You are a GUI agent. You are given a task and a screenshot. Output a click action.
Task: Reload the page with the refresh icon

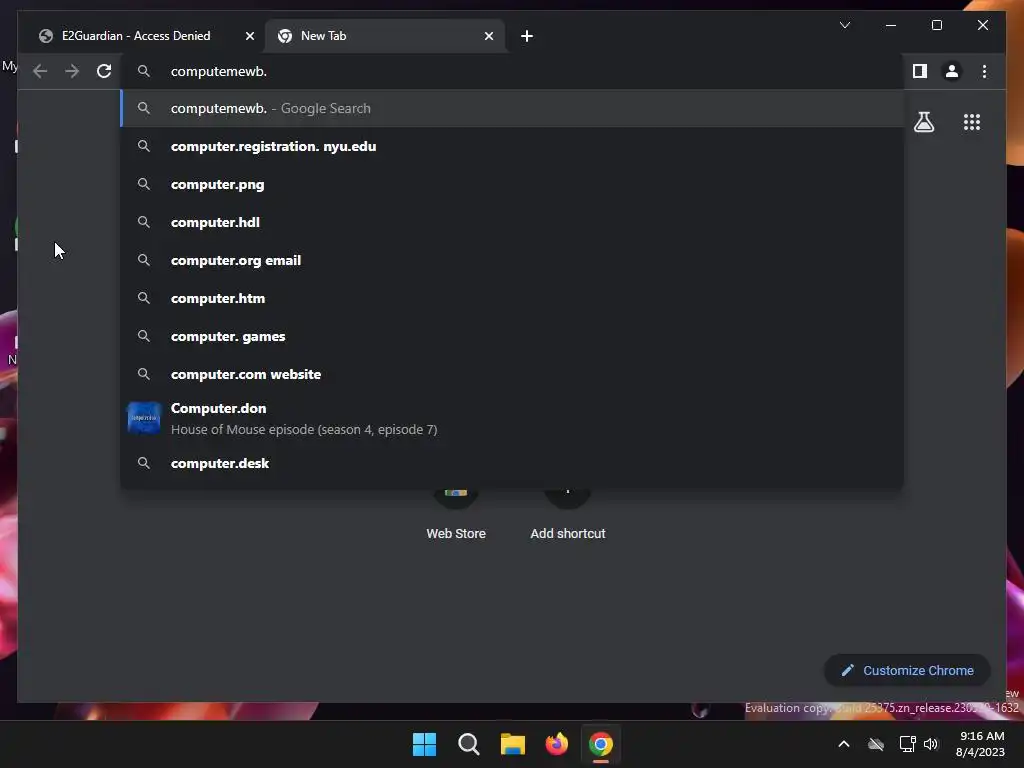click(104, 71)
